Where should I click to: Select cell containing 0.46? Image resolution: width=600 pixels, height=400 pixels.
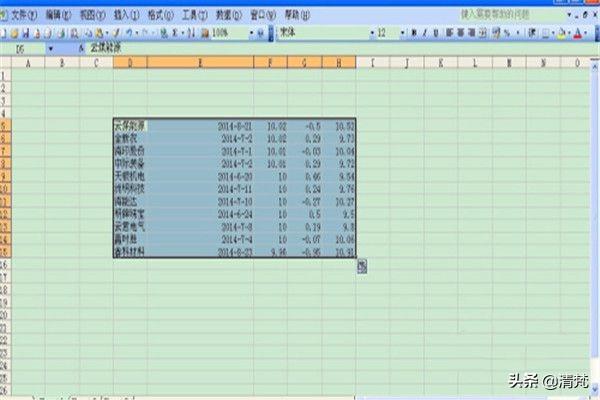pos(305,176)
